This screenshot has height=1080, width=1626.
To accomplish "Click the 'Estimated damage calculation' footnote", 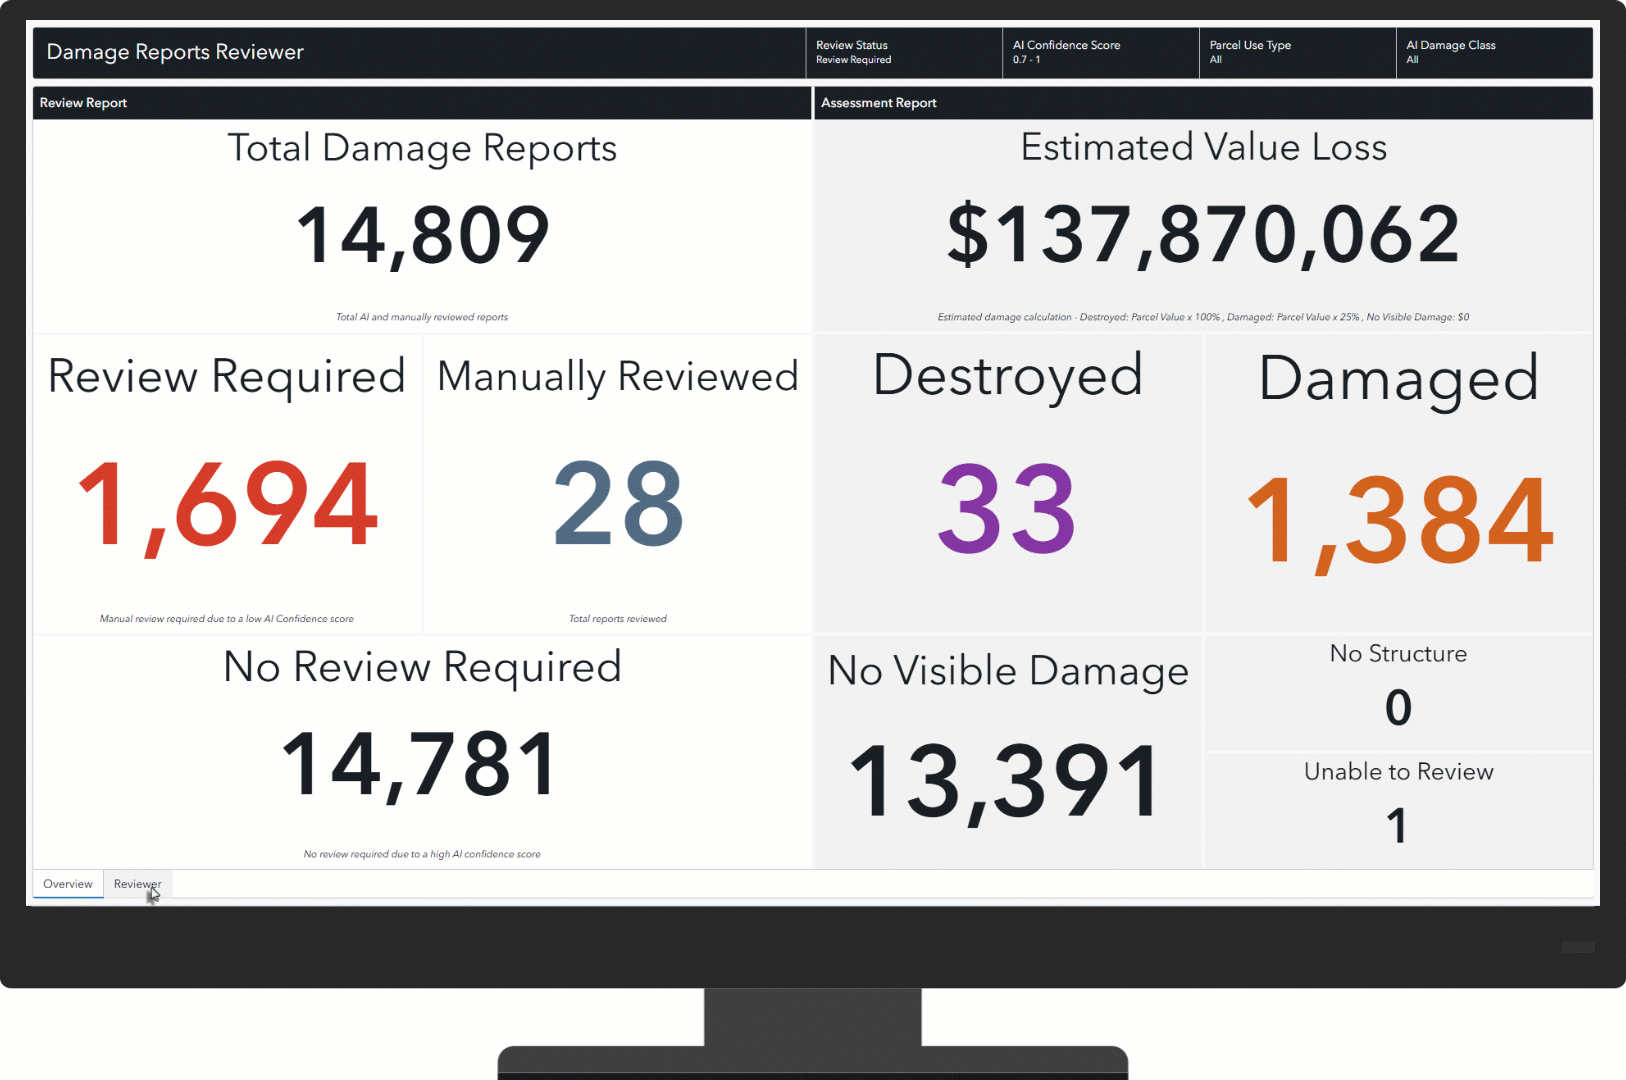I will pyautogui.click(x=1204, y=317).
